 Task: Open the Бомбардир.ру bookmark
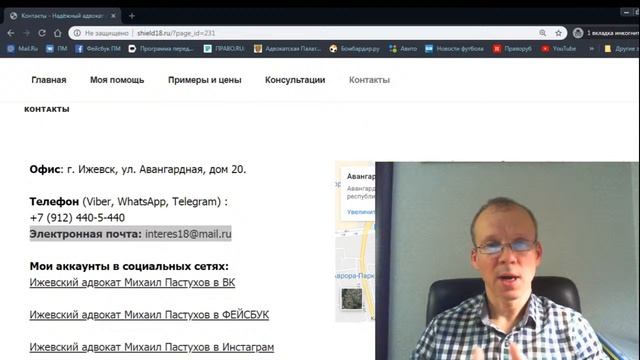354,49
